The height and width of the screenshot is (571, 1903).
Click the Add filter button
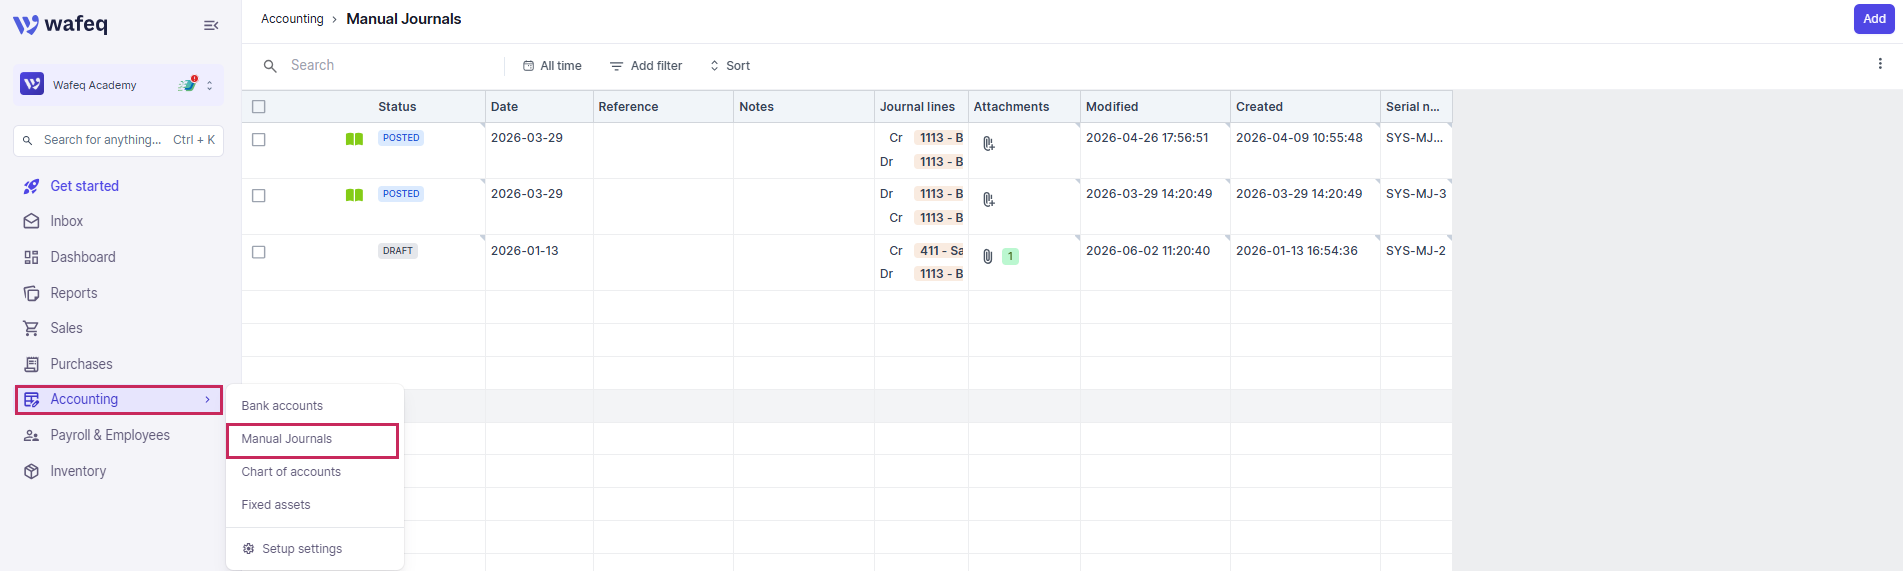(646, 66)
